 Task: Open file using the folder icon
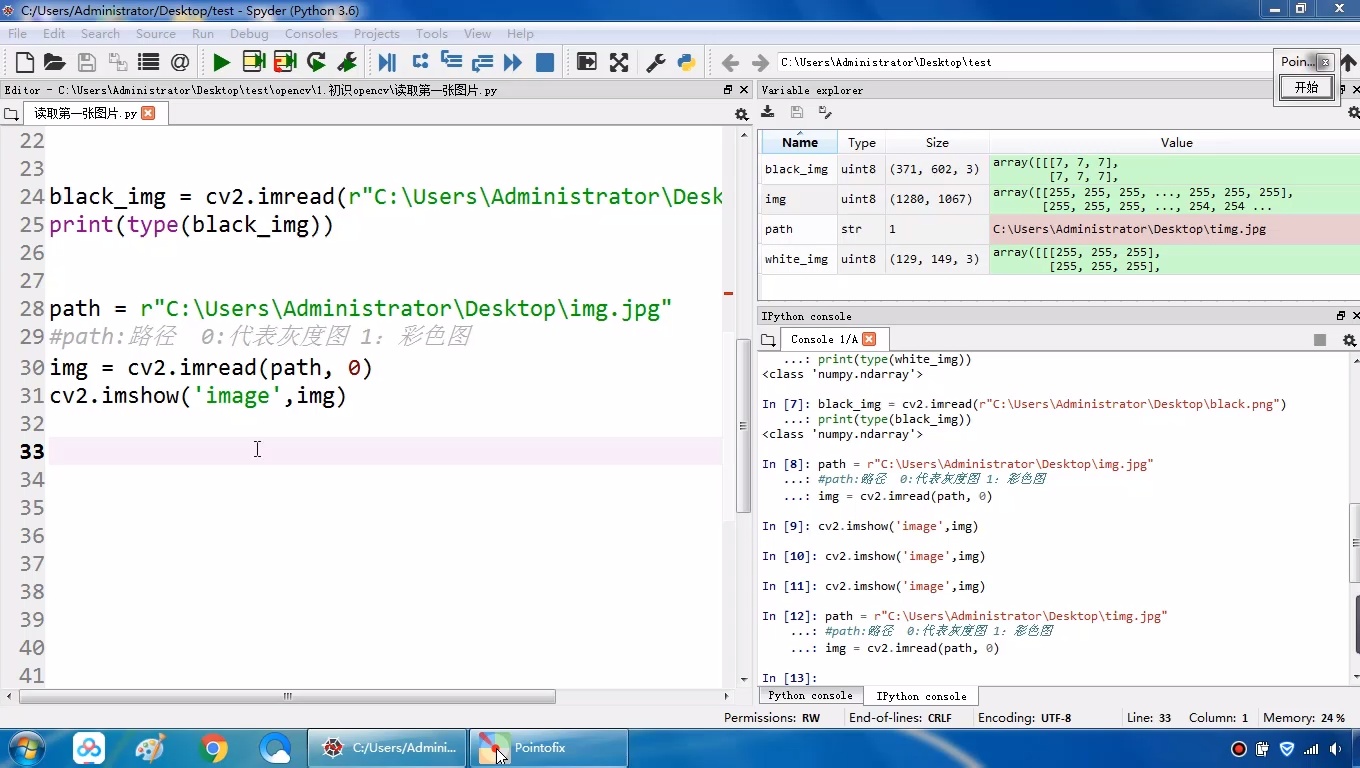coord(55,63)
